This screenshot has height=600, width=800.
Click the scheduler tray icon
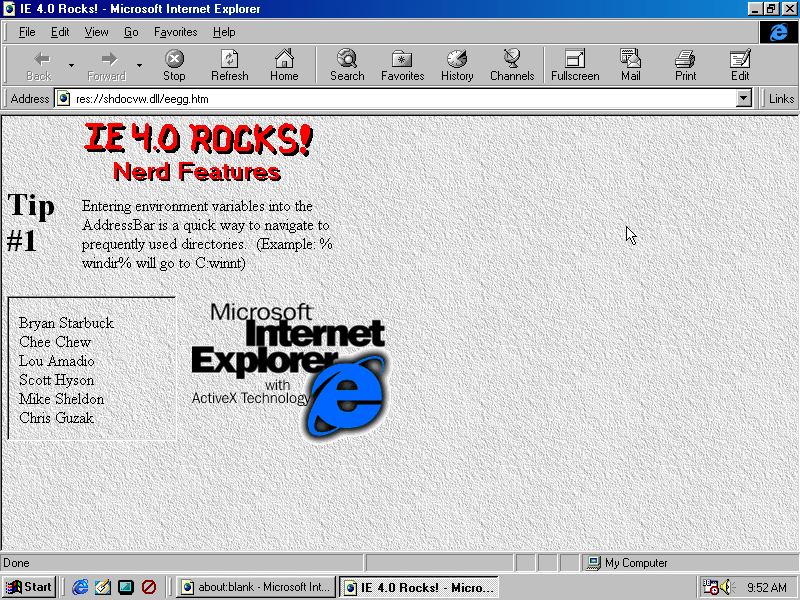710,587
